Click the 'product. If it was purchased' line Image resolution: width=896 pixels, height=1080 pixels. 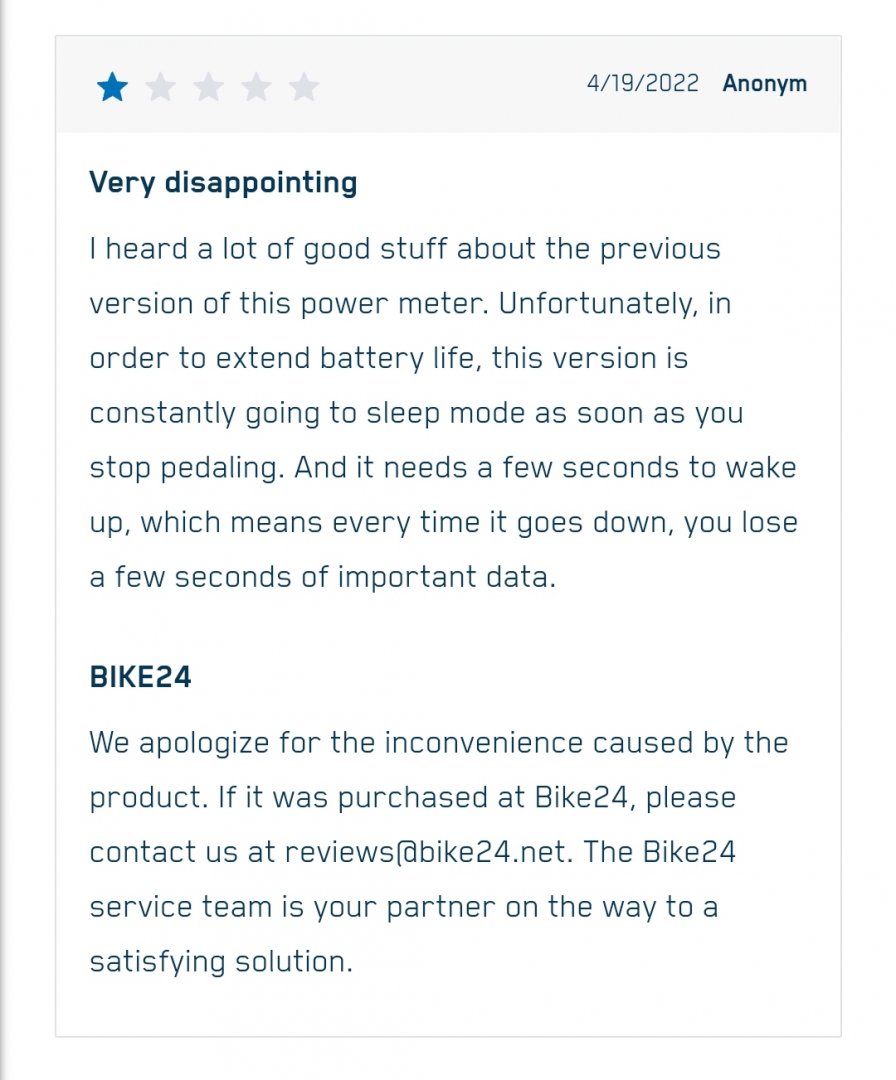click(413, 798)
